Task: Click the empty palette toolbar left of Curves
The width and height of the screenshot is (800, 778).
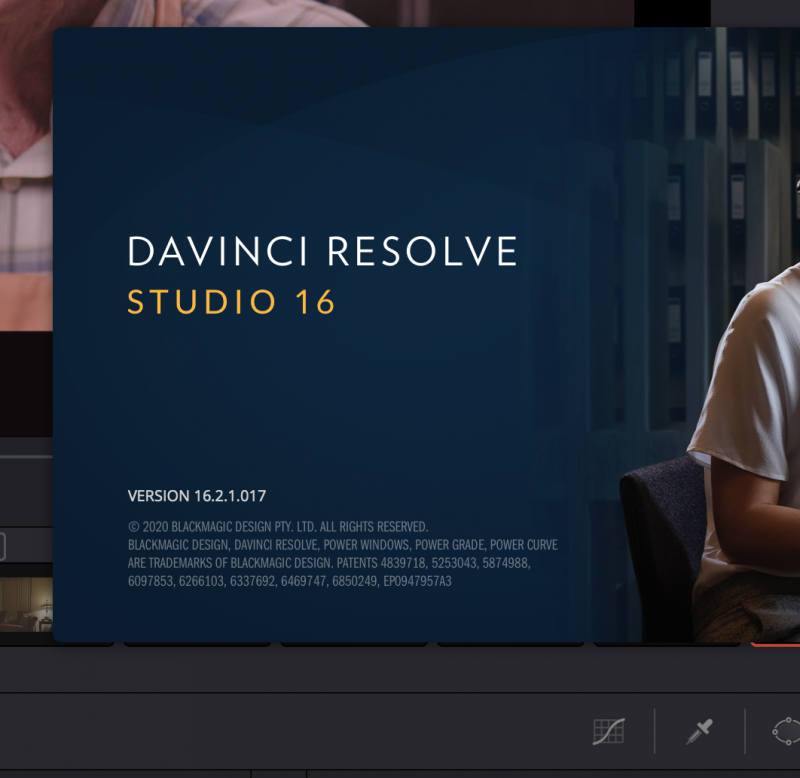Action: click(x=300, y=731)
